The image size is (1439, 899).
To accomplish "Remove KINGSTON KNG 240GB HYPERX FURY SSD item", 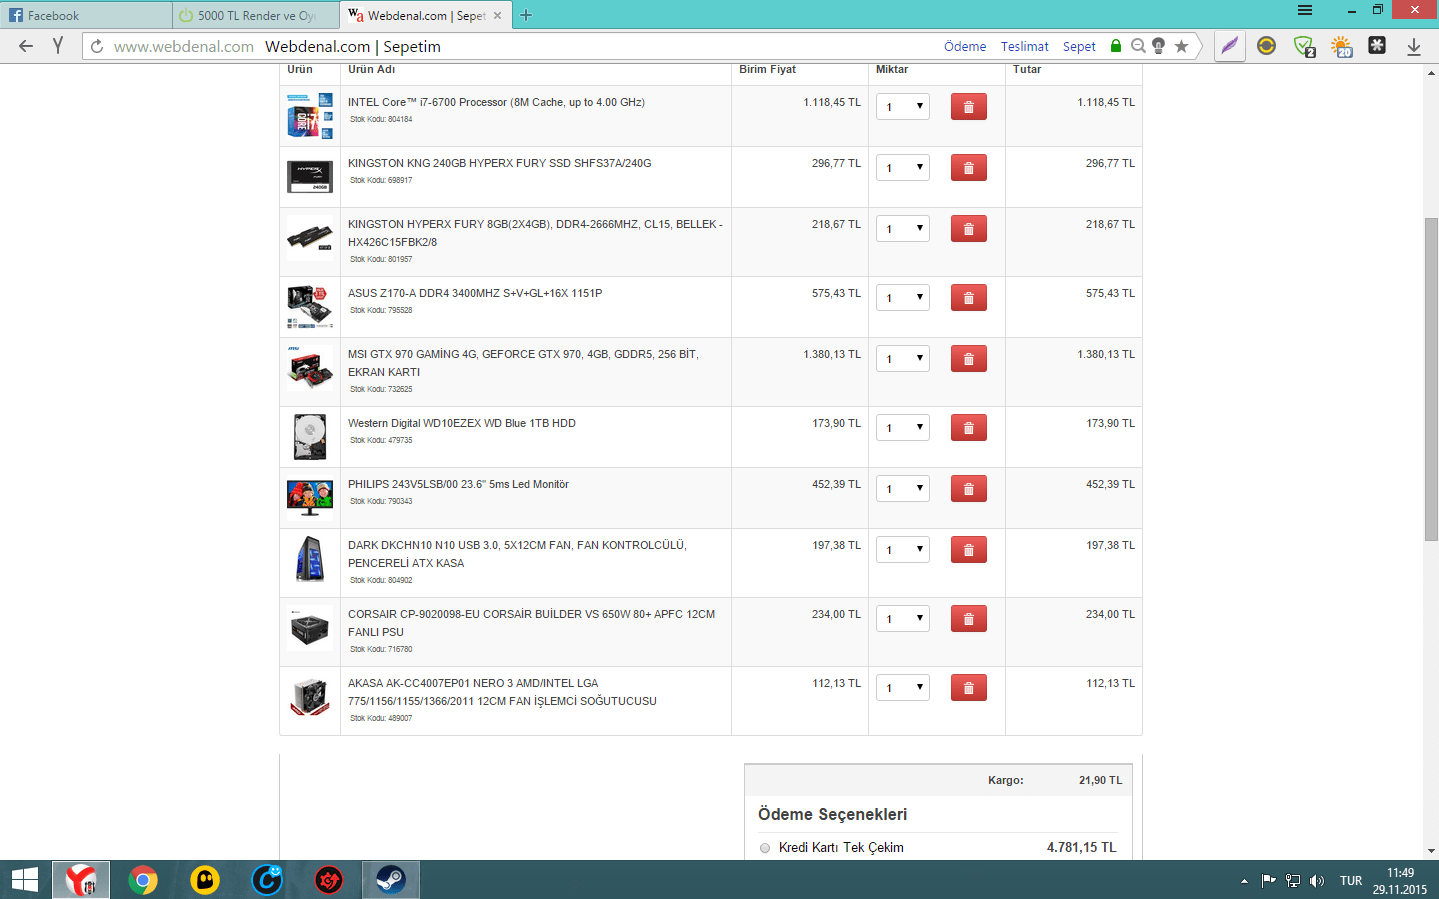I will coord(968,168).
